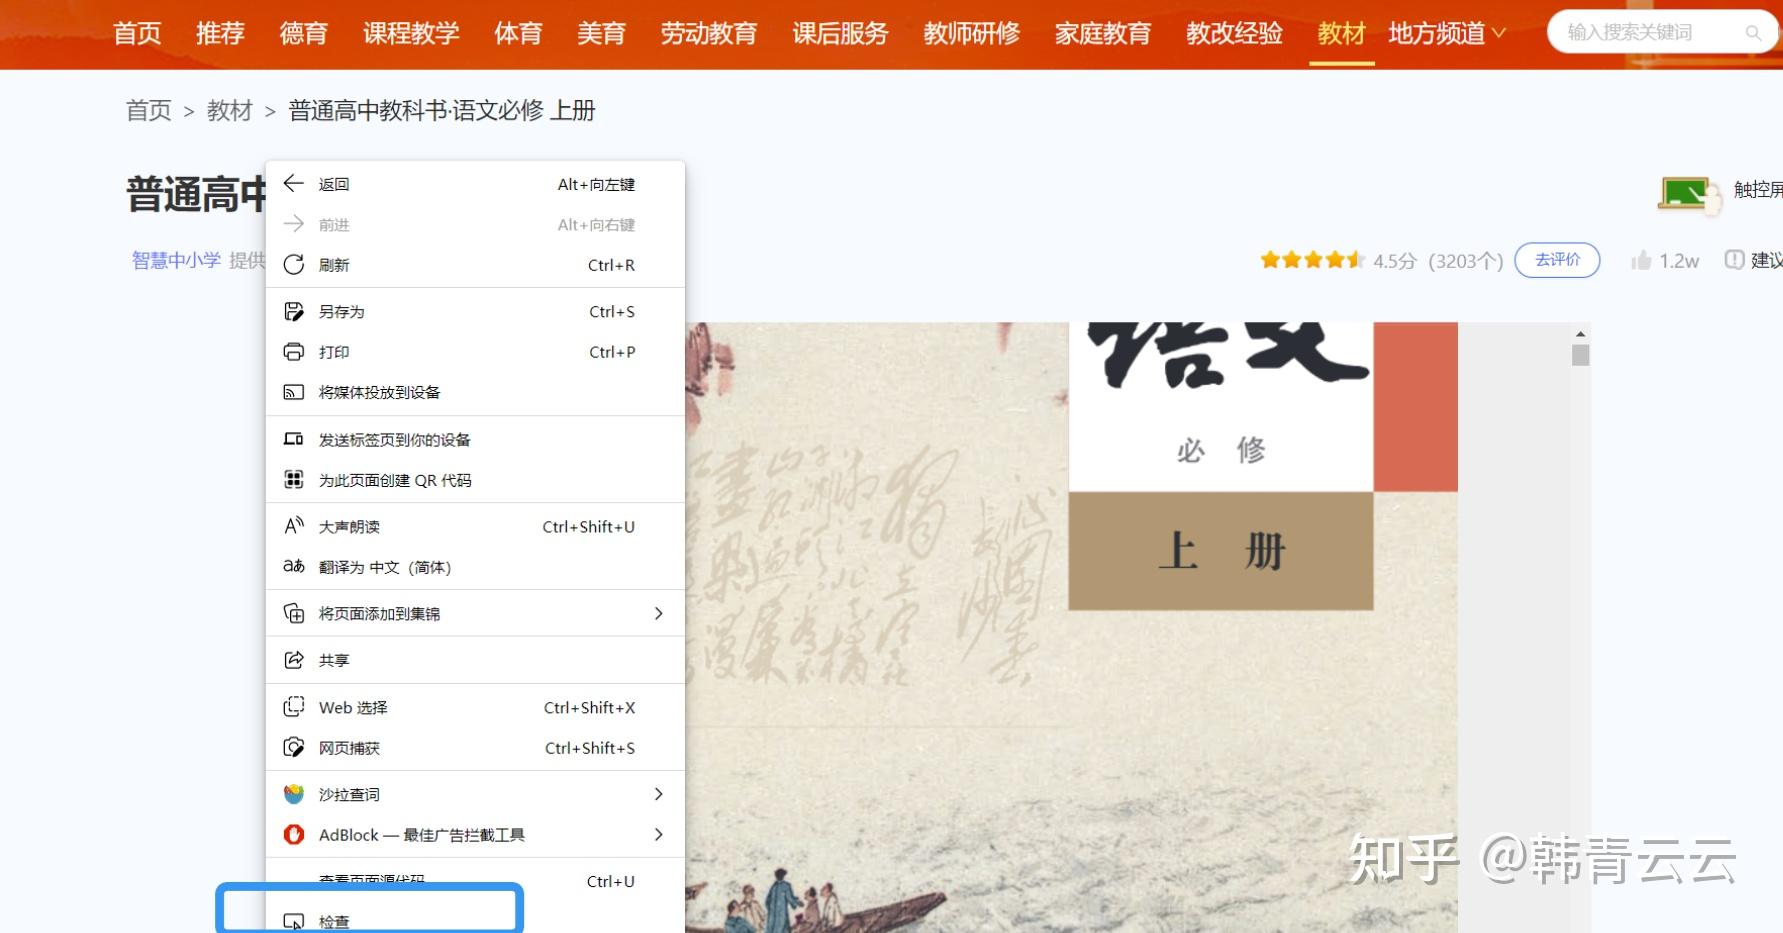Click the AdBlock extension icon
Screen dimensions: 1783x933
click(x=293, y=834)
